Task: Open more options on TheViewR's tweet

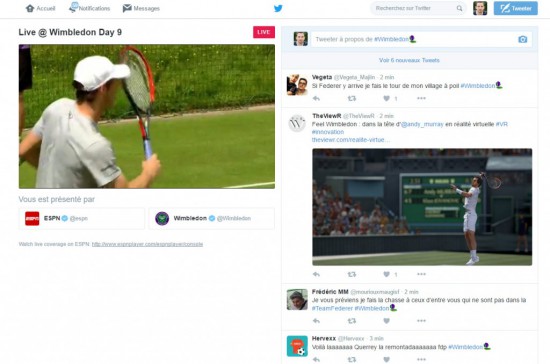Action: click(421, 274)
